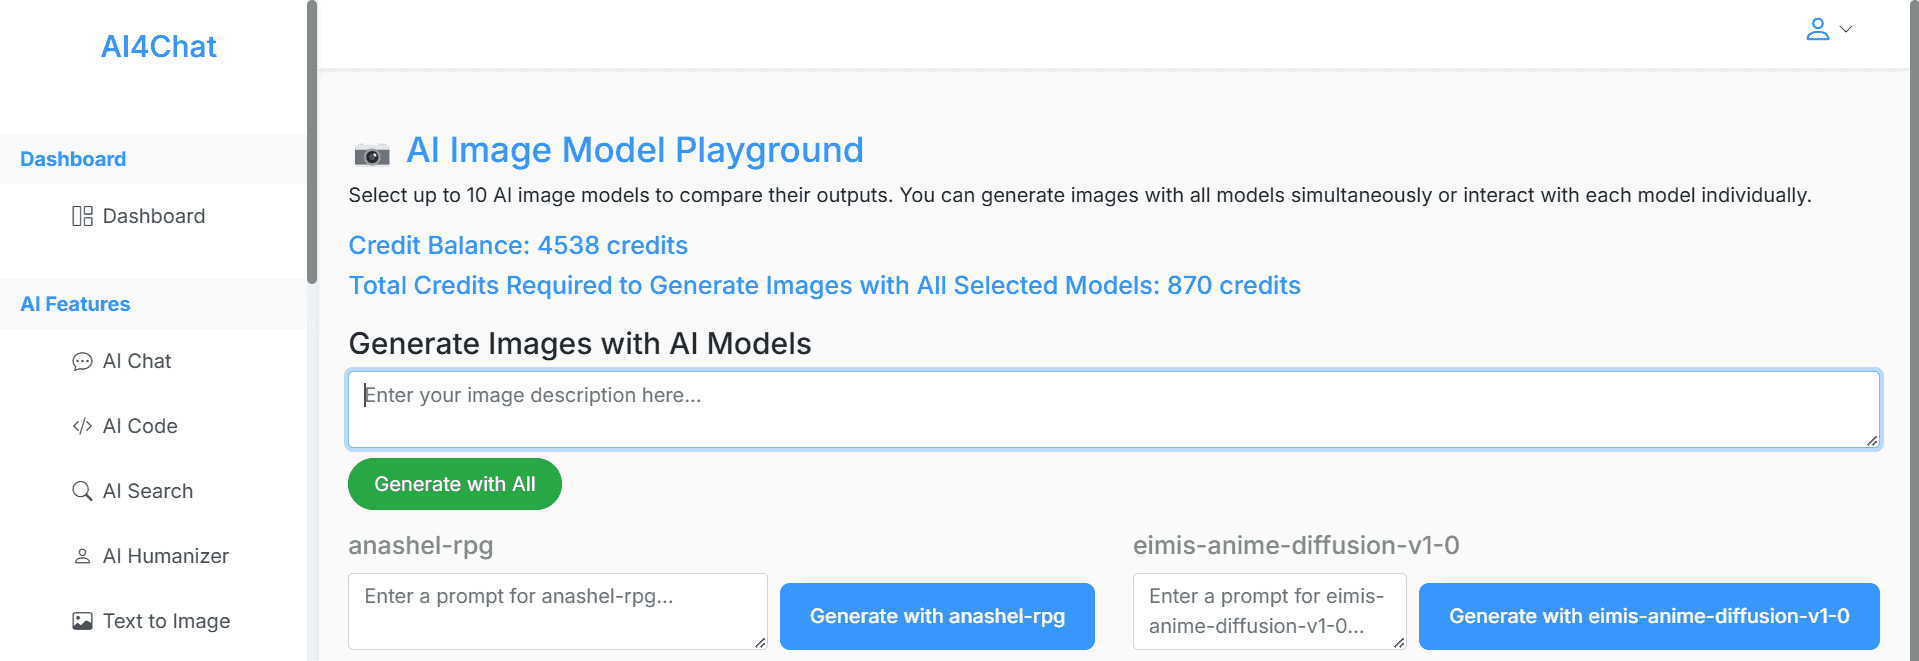Click the sidebar vertical scrollbar thumb
Image resolution: width=1919 pixels, height=661 pixels.
(x=312, y=142)
